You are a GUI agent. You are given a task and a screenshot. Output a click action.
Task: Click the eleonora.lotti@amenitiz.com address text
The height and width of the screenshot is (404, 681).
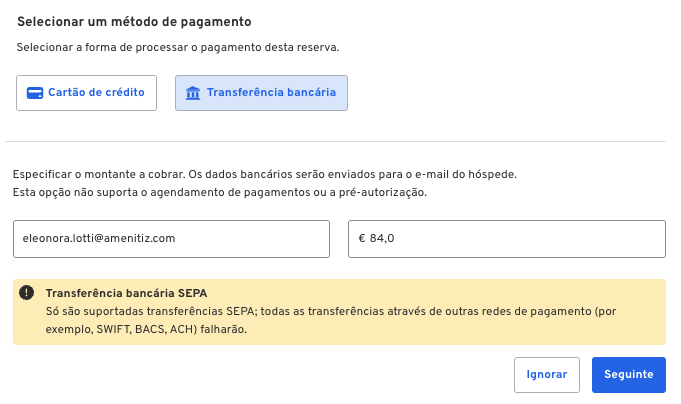99,238
